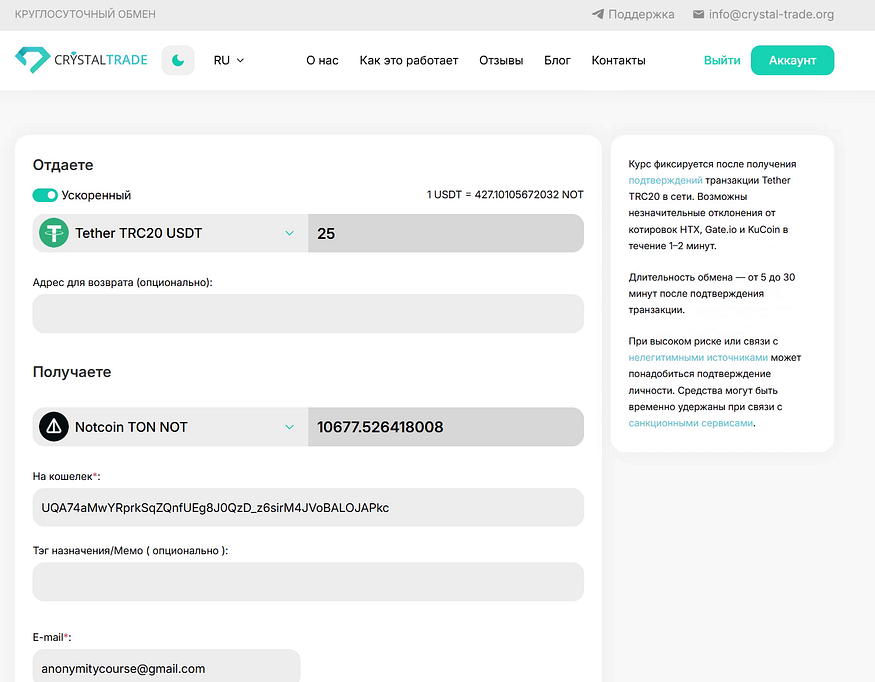
Task: Click the Telegram support plane icon
Action: point(598,14)
